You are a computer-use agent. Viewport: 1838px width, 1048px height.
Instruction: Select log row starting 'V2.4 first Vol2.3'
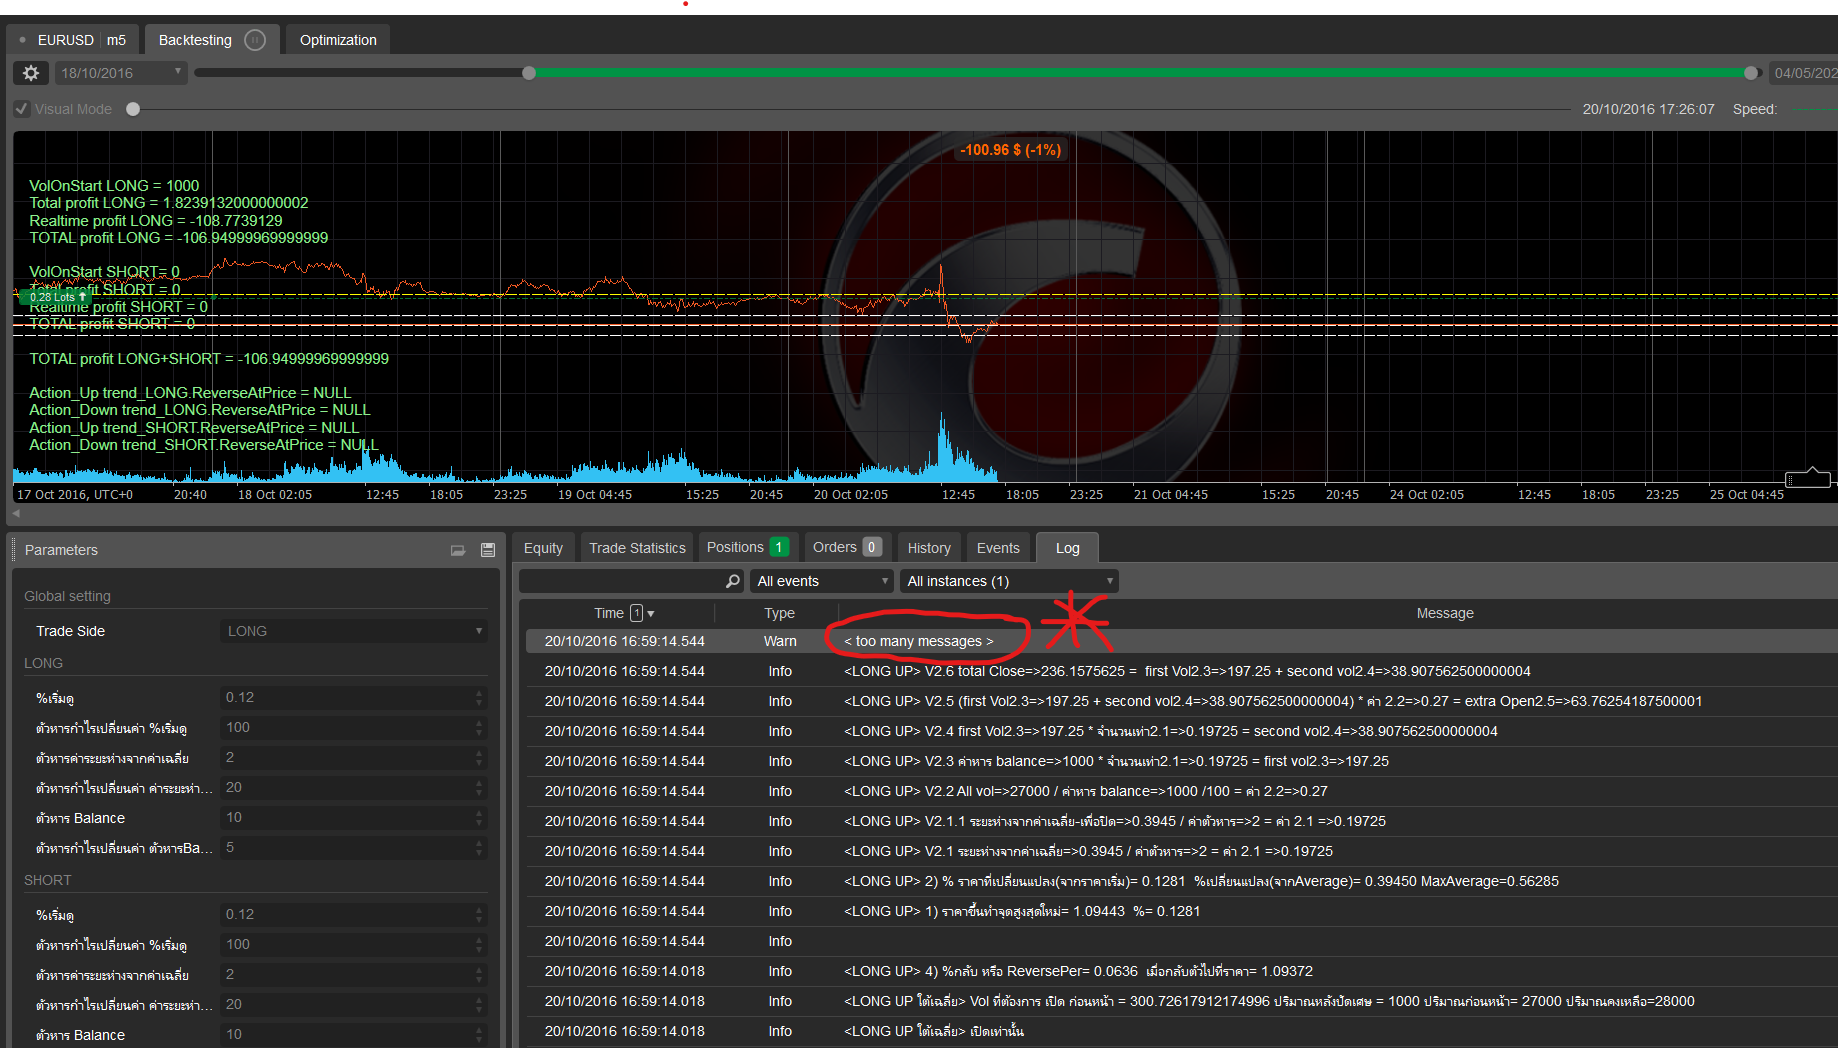[1181, 731]
